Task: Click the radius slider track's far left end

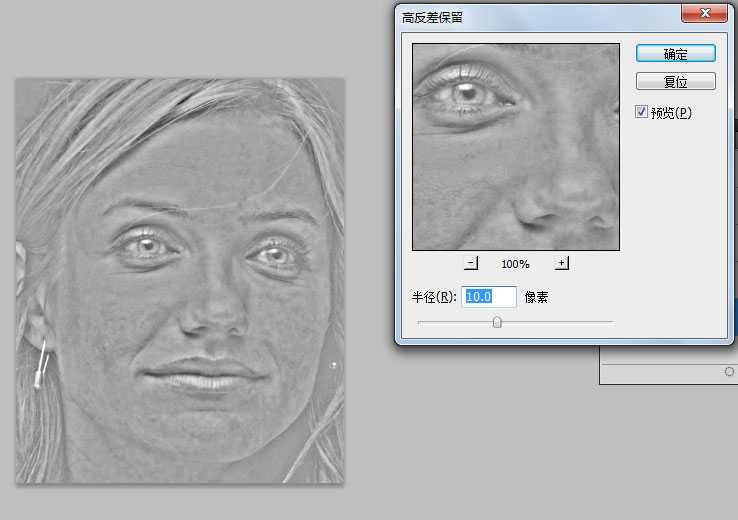Action: (420, 322)
